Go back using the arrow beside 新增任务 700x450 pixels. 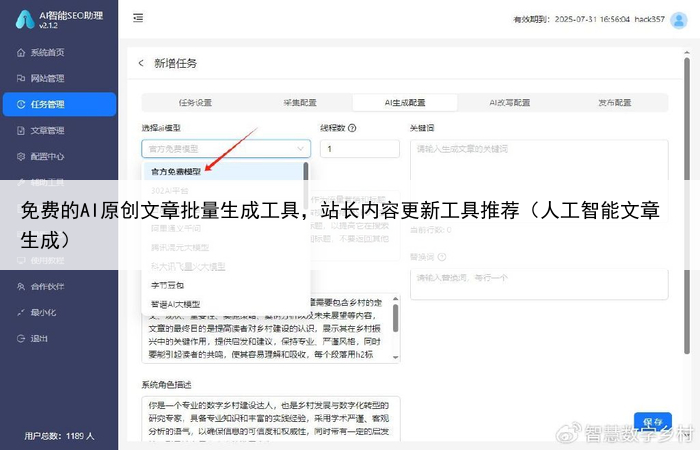[x=141, y=63]
